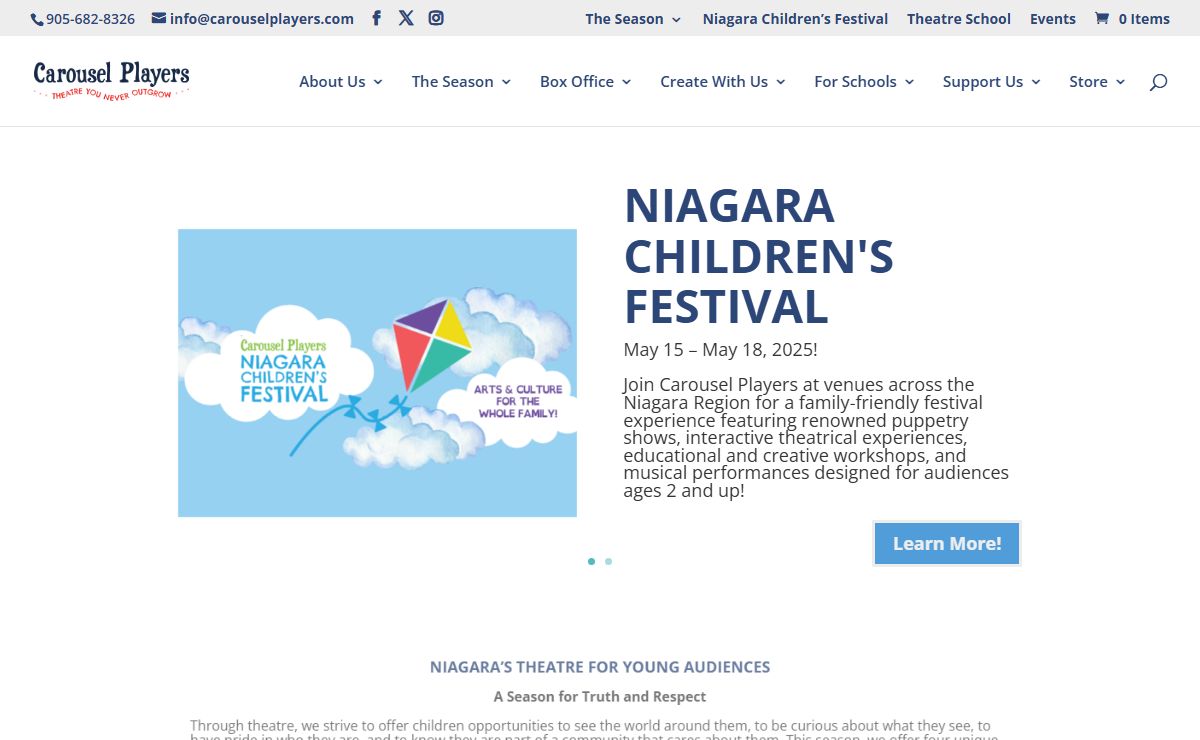Click the search magnifier icon
This screenshot has width=1200, height=740.
point(1158,82)
